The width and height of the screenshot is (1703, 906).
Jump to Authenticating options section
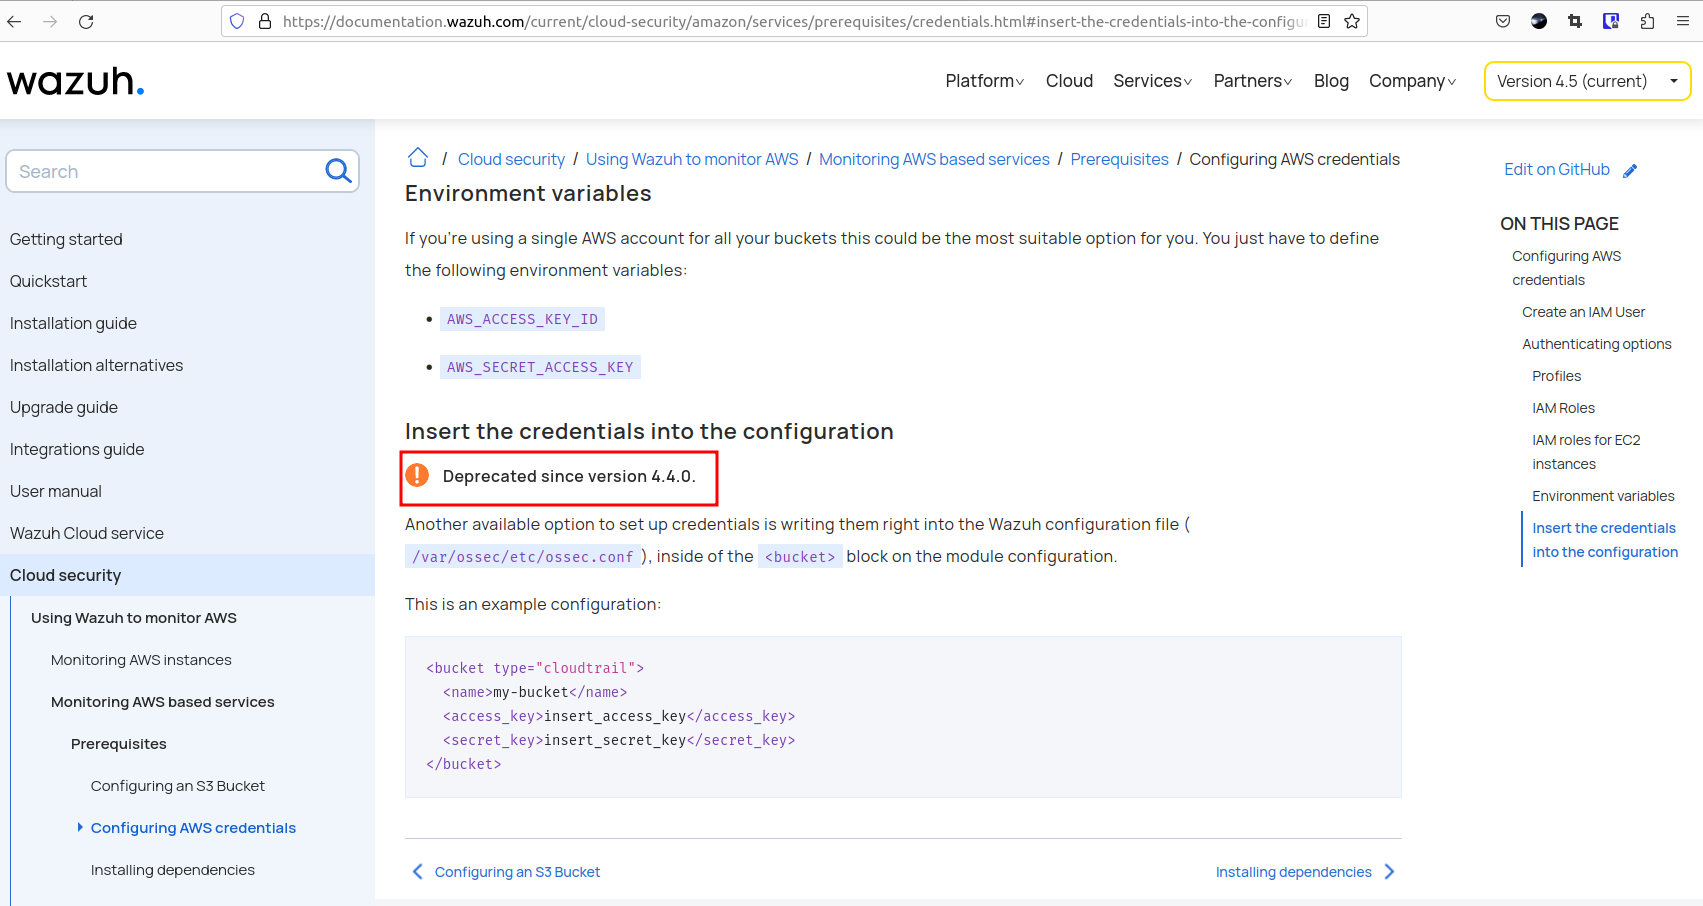pyautogui.click(x=1596, y=344)
